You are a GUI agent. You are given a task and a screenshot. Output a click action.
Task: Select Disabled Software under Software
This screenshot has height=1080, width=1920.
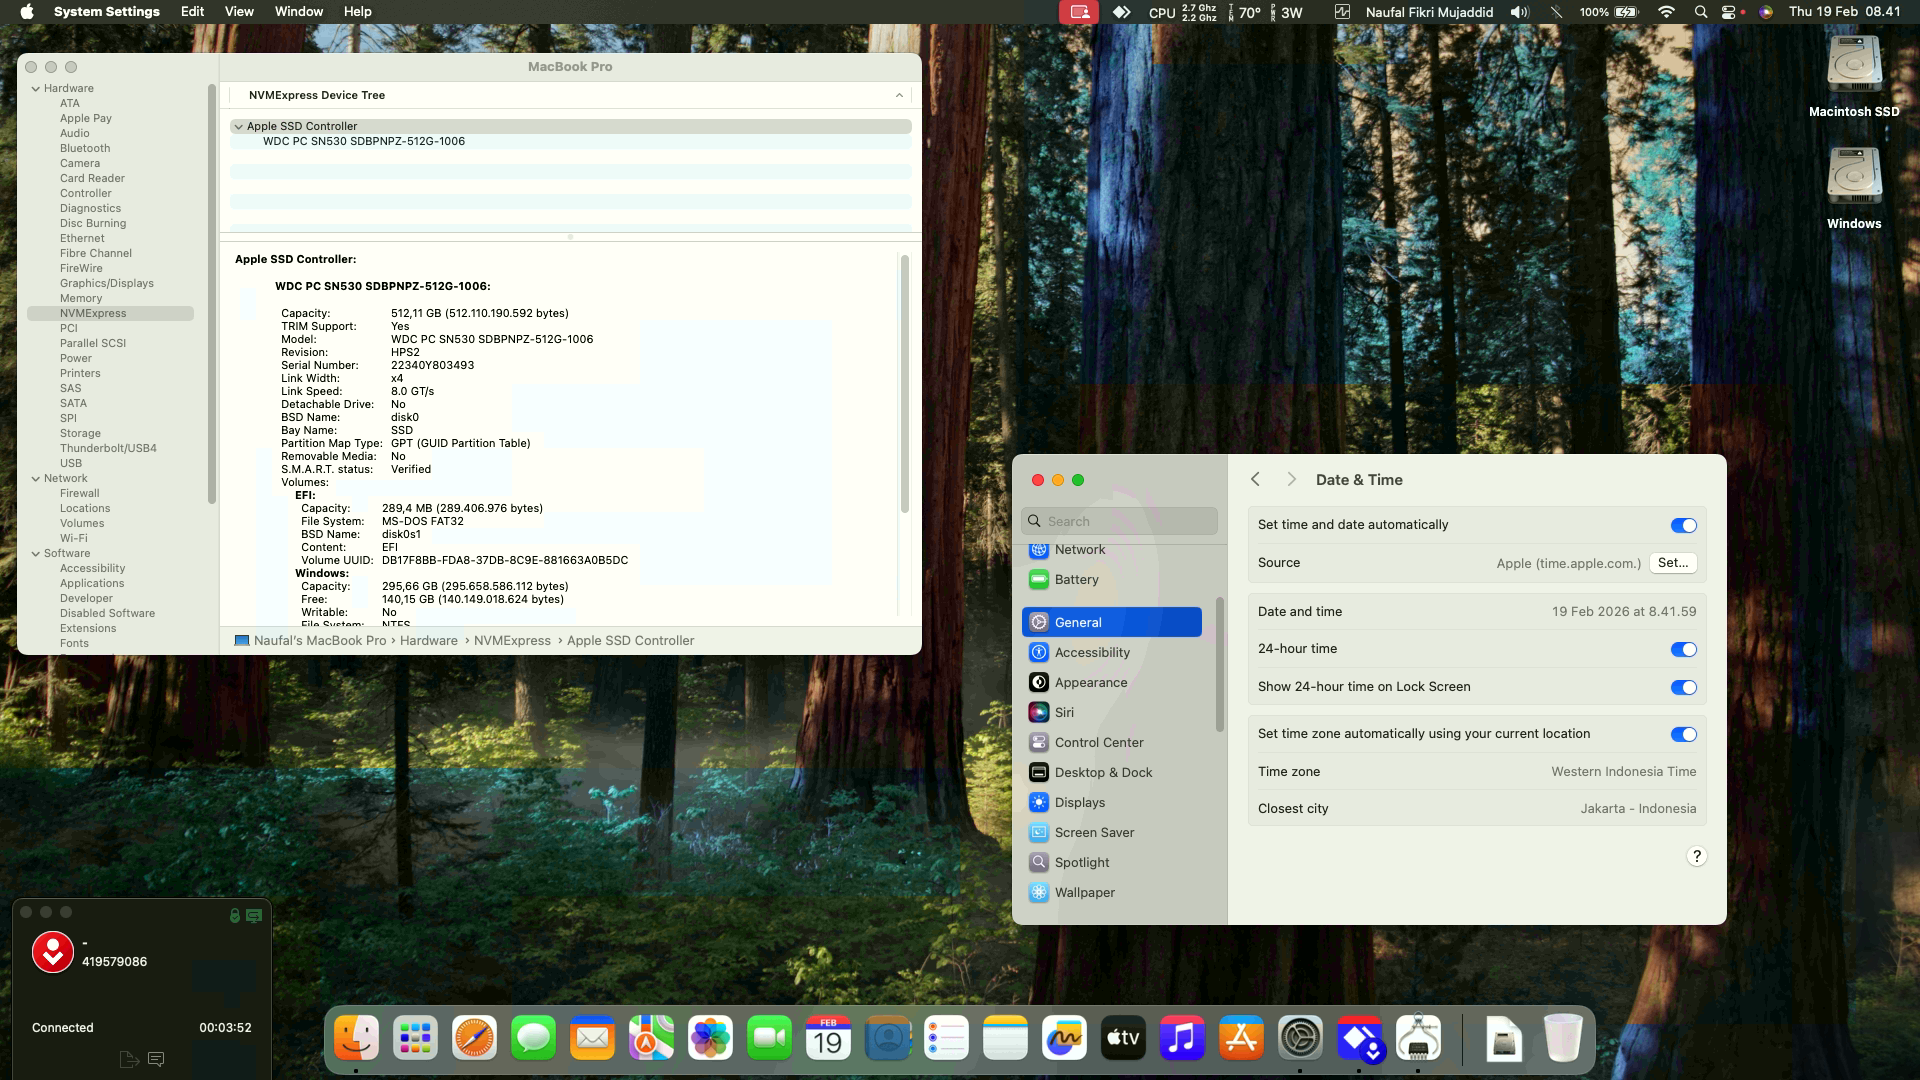pyautogui.click(x=107, y=613)
